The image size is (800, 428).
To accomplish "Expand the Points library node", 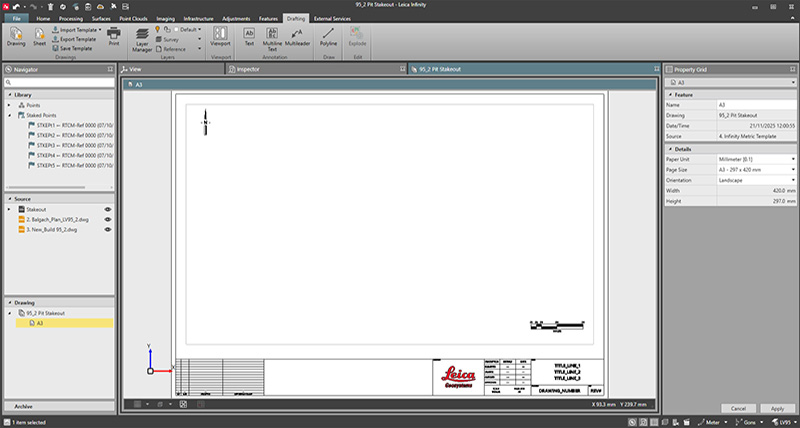I will click(x=9, y=105).
